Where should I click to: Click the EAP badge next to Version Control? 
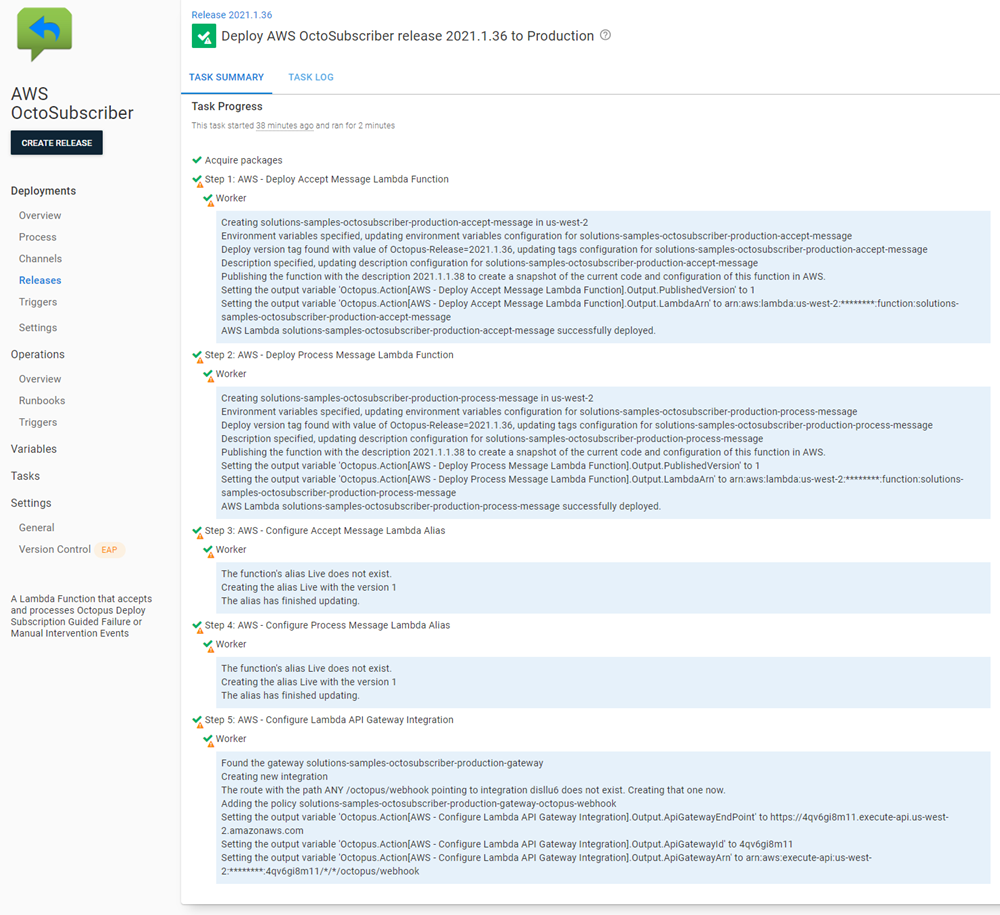109,549
